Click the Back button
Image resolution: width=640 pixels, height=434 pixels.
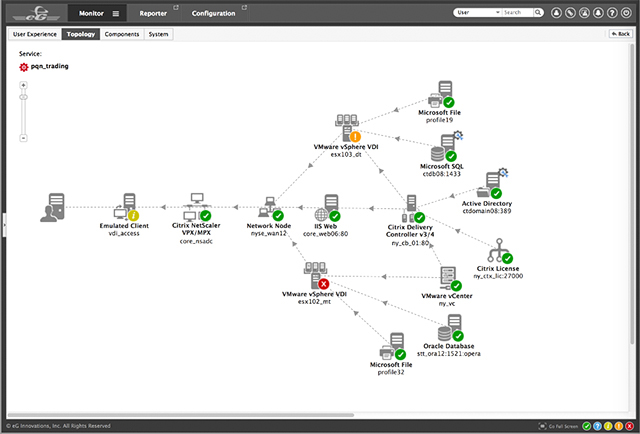coord(620,34)
